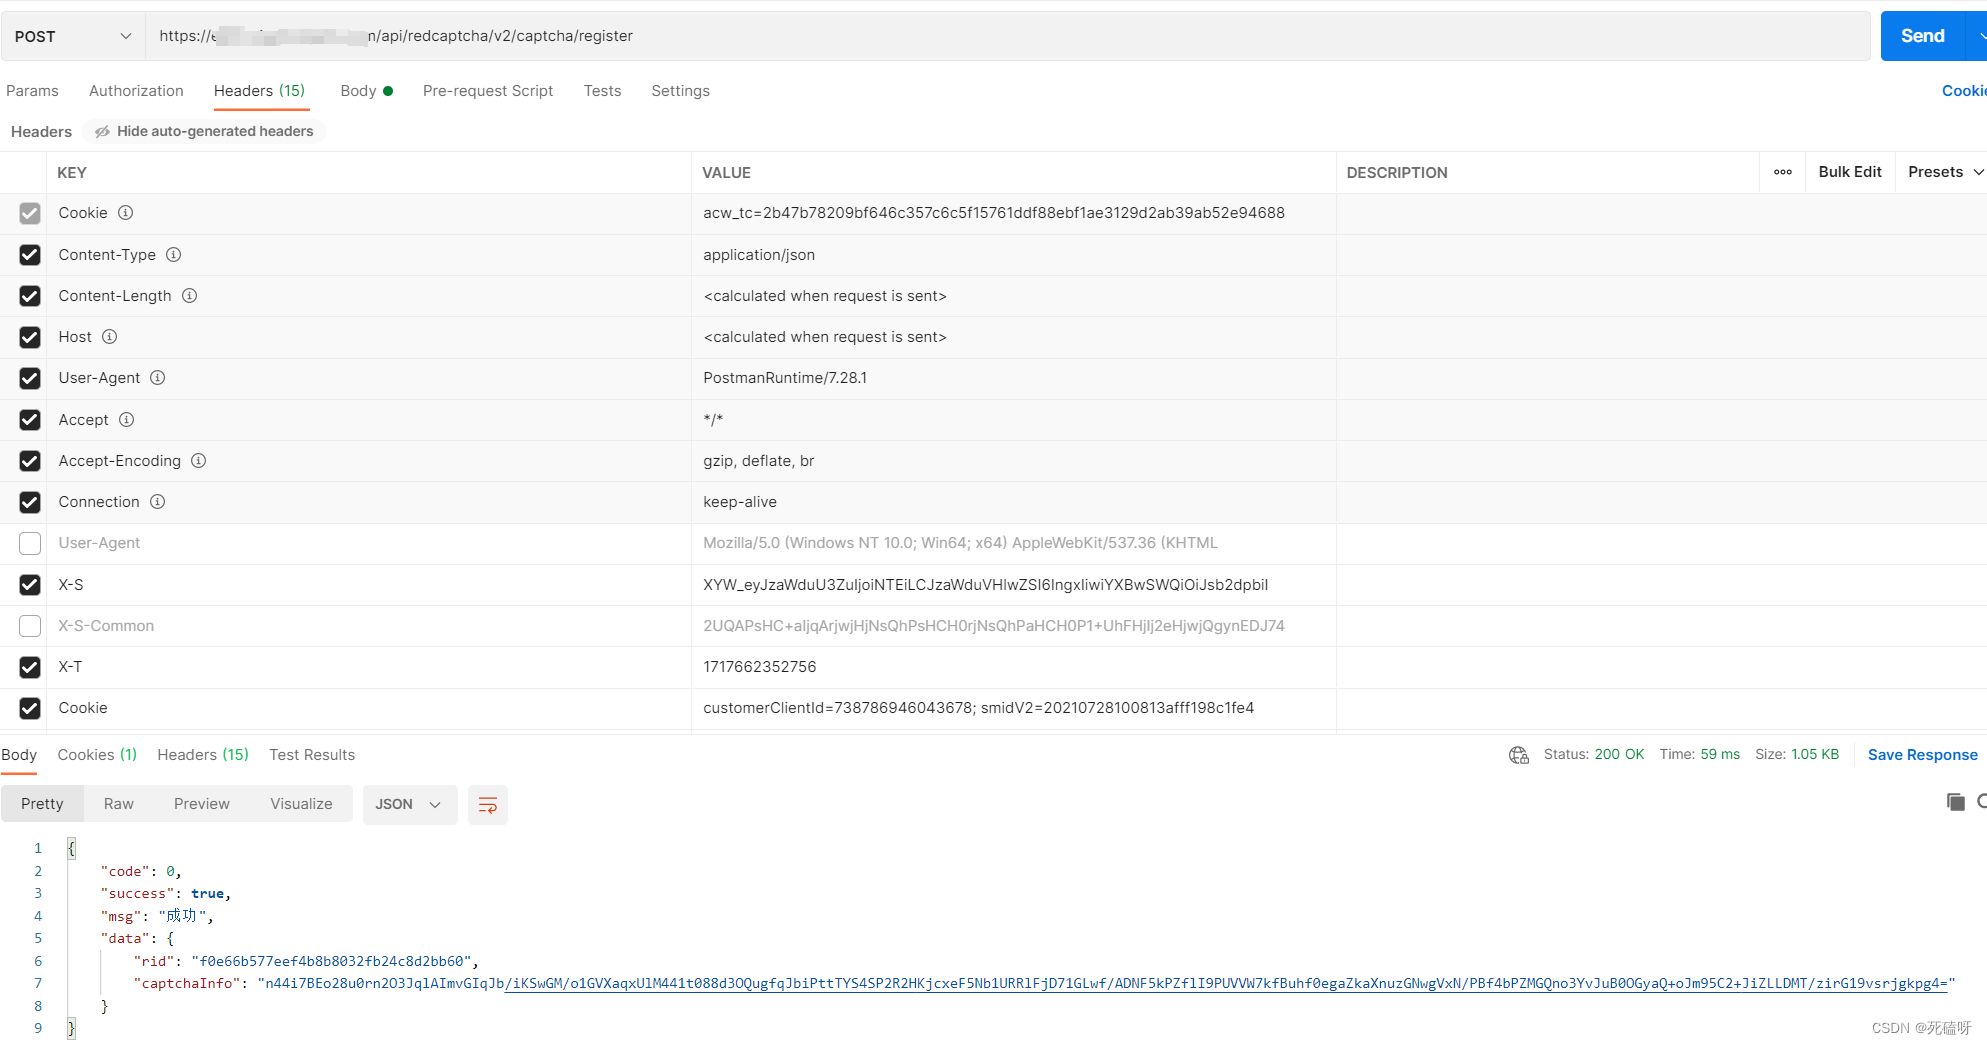Click the info icon beside checked User-Agent
The image size is (1987, 1044).
coord(158,378)
